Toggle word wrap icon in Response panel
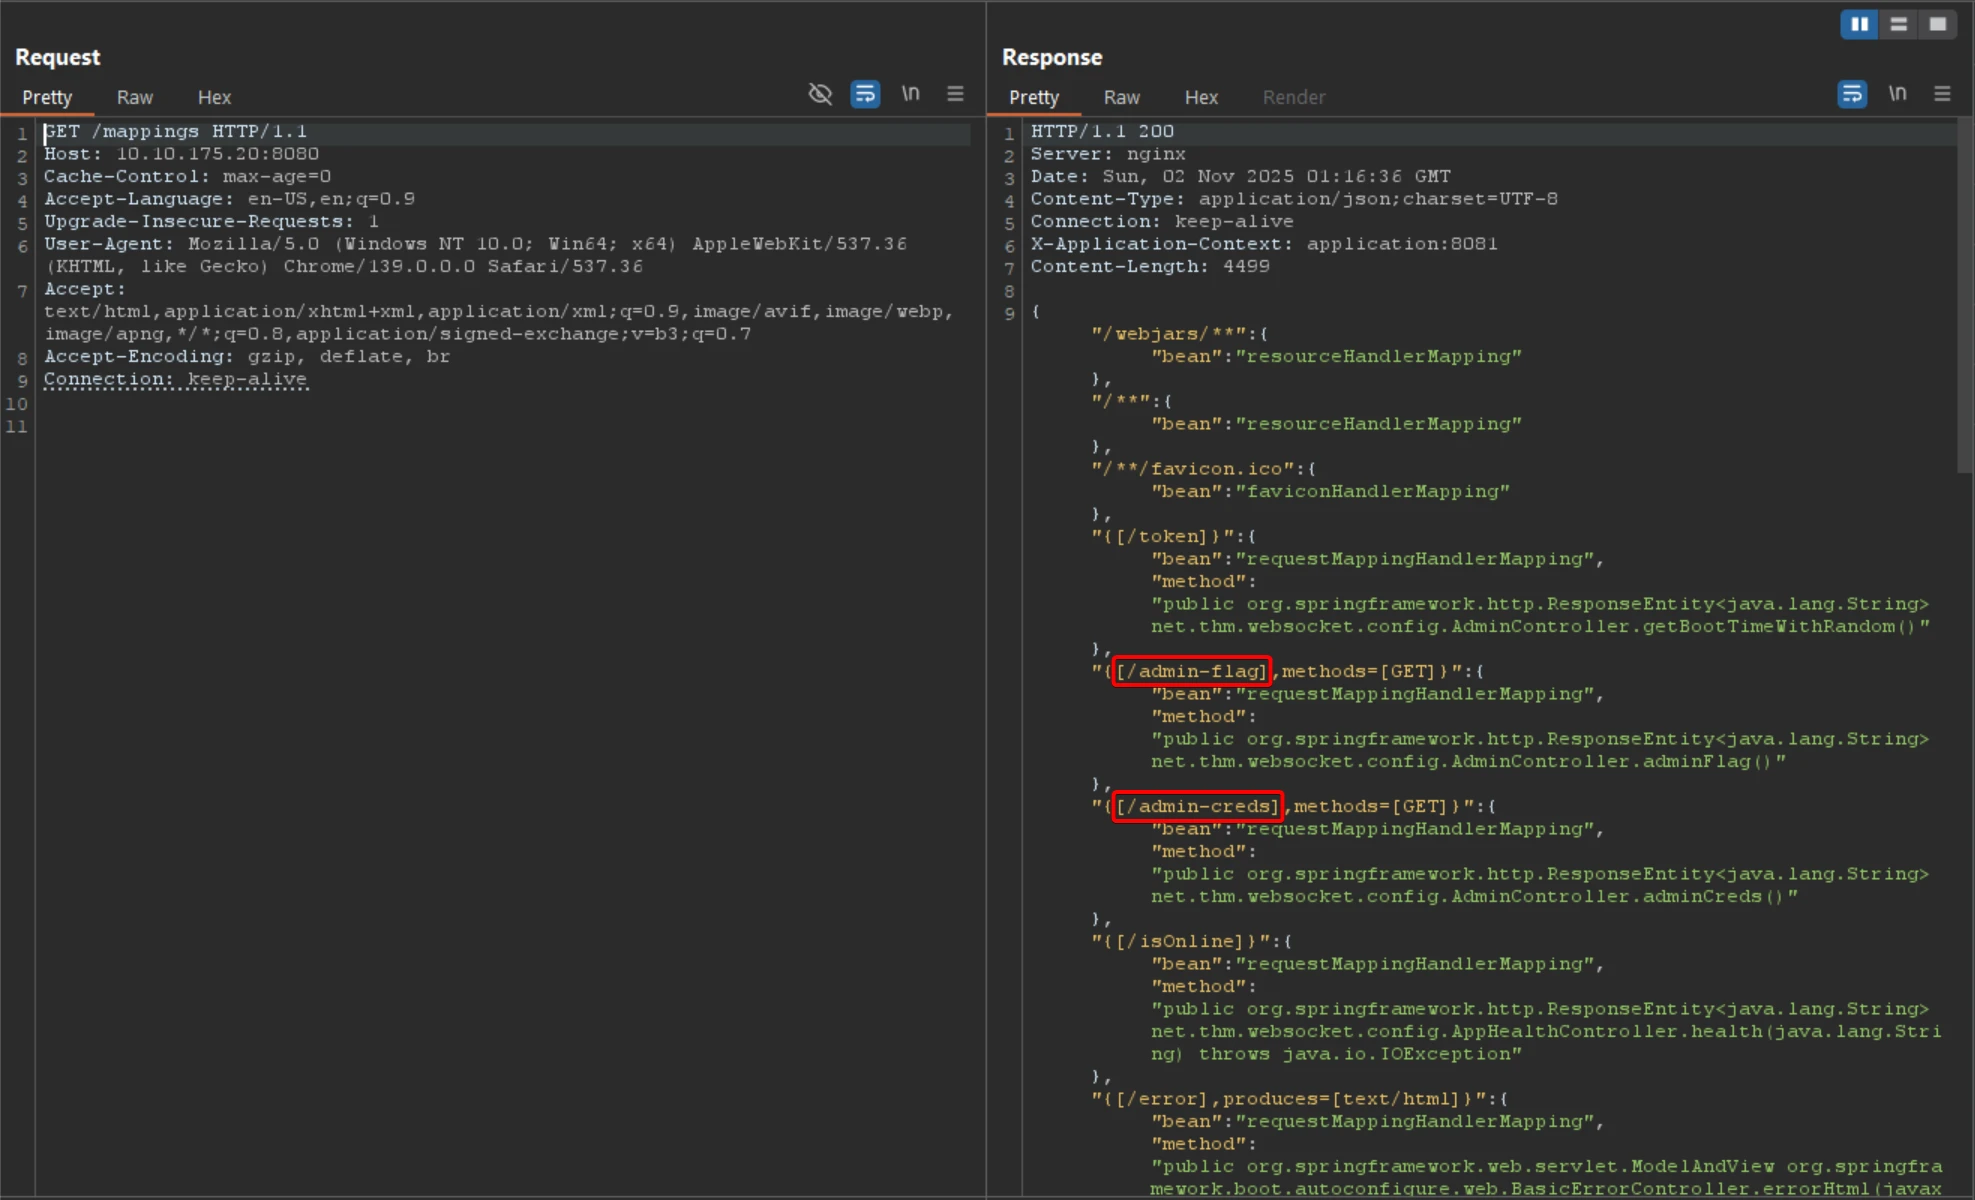 point(1852,94)
